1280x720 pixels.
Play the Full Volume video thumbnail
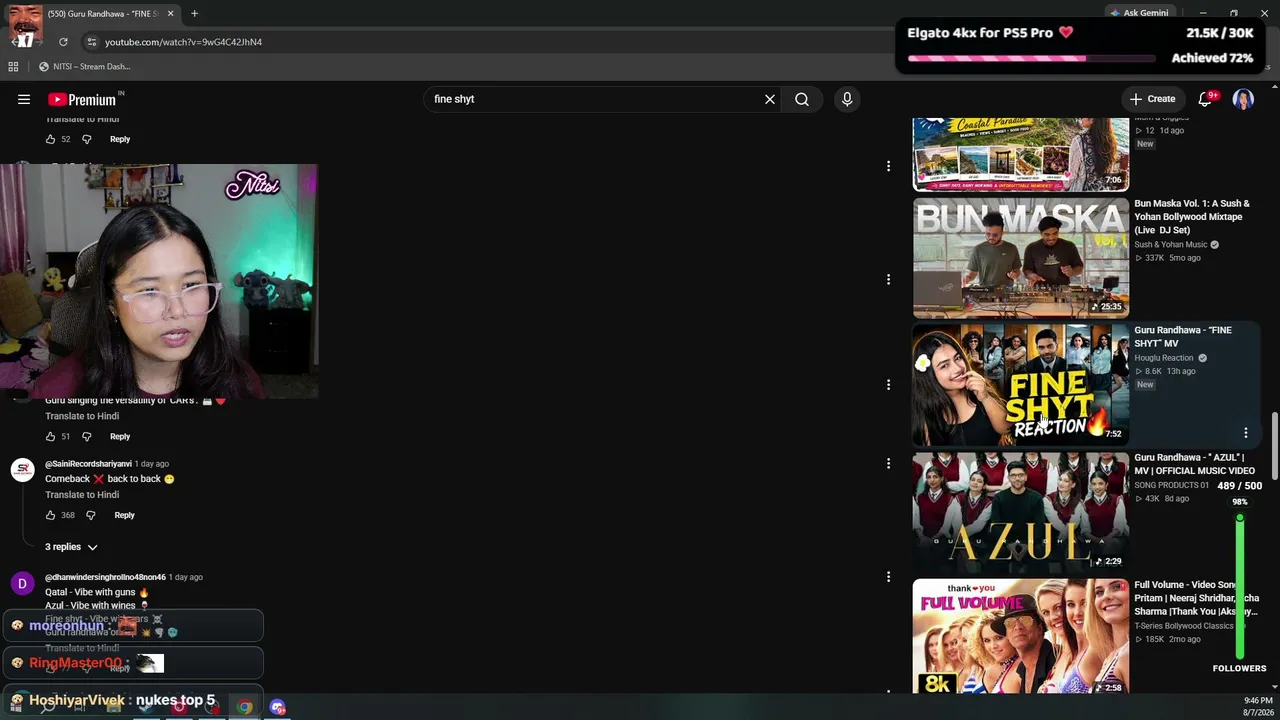(1021, 636)
